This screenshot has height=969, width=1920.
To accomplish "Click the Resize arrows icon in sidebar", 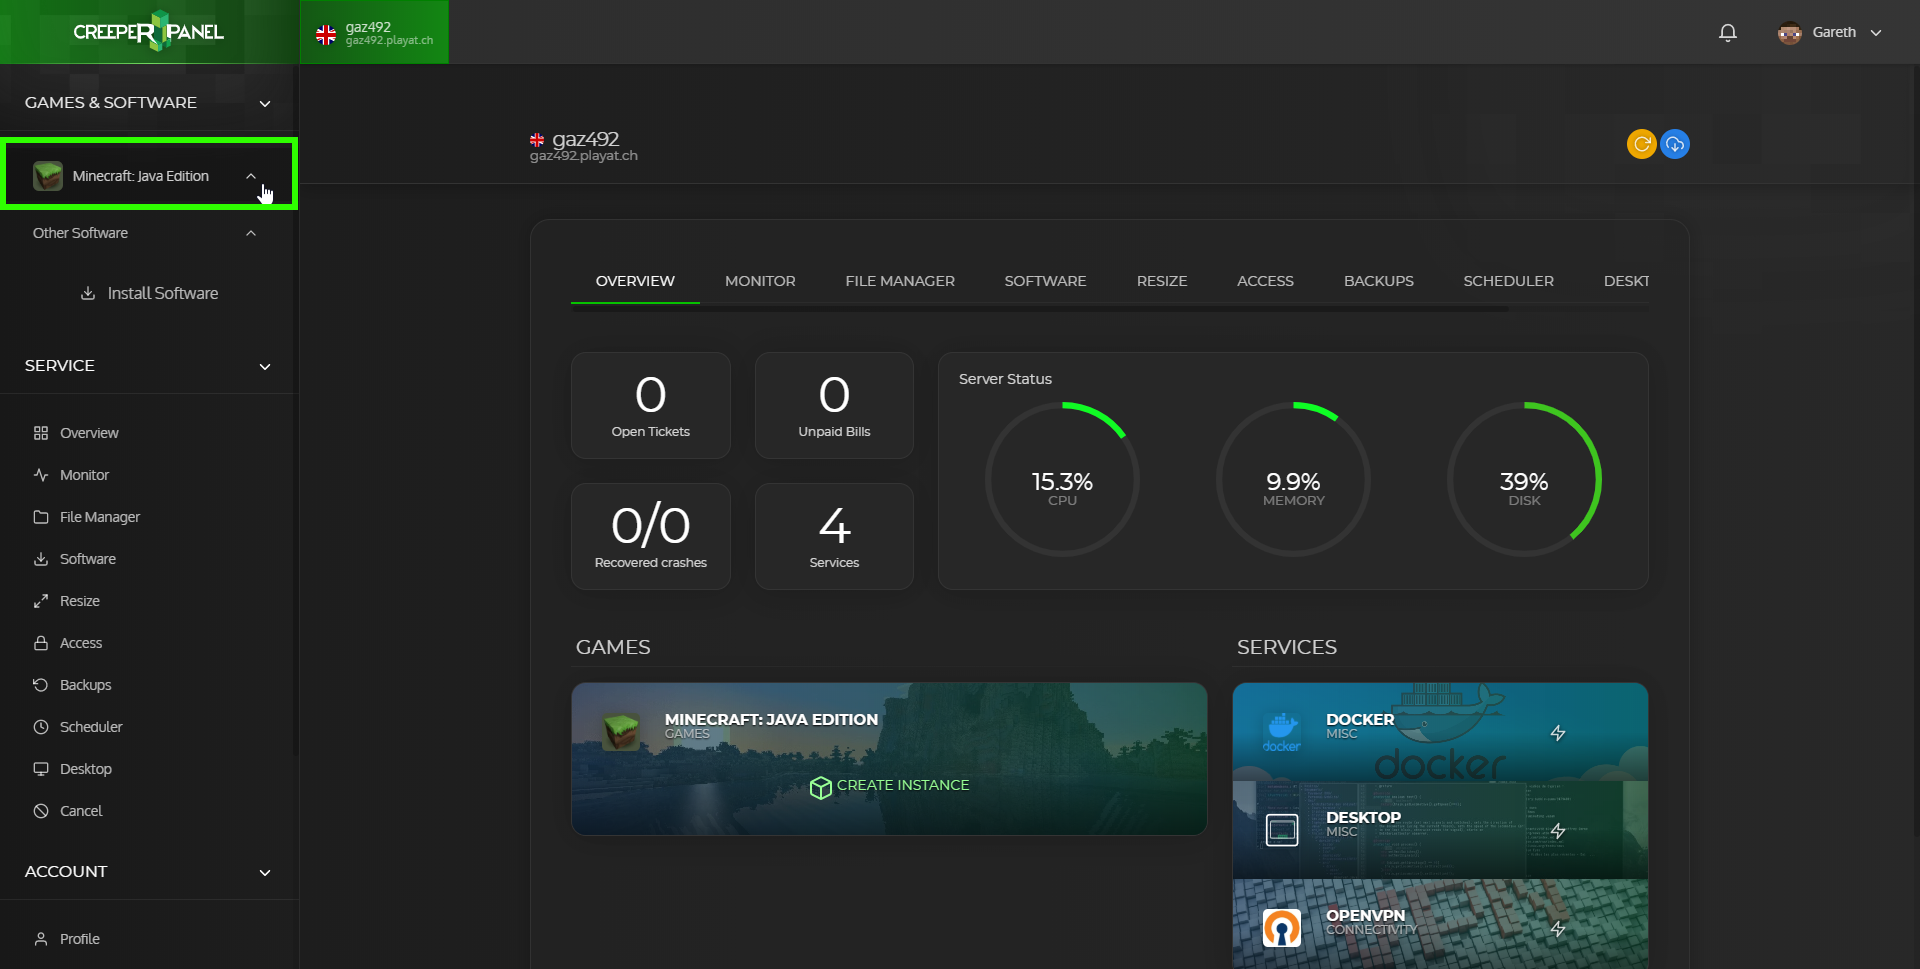I will (x=41, y=601).
